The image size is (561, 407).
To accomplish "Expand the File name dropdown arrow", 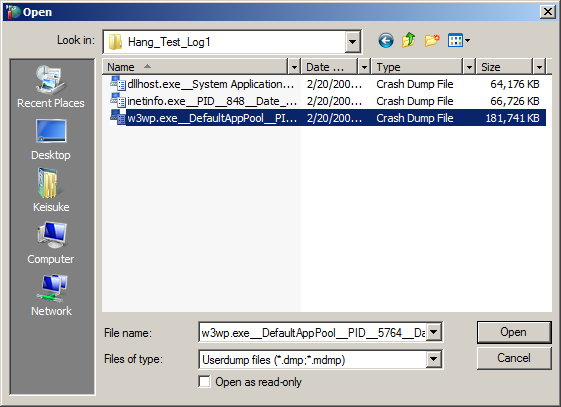I will (433, 332).
